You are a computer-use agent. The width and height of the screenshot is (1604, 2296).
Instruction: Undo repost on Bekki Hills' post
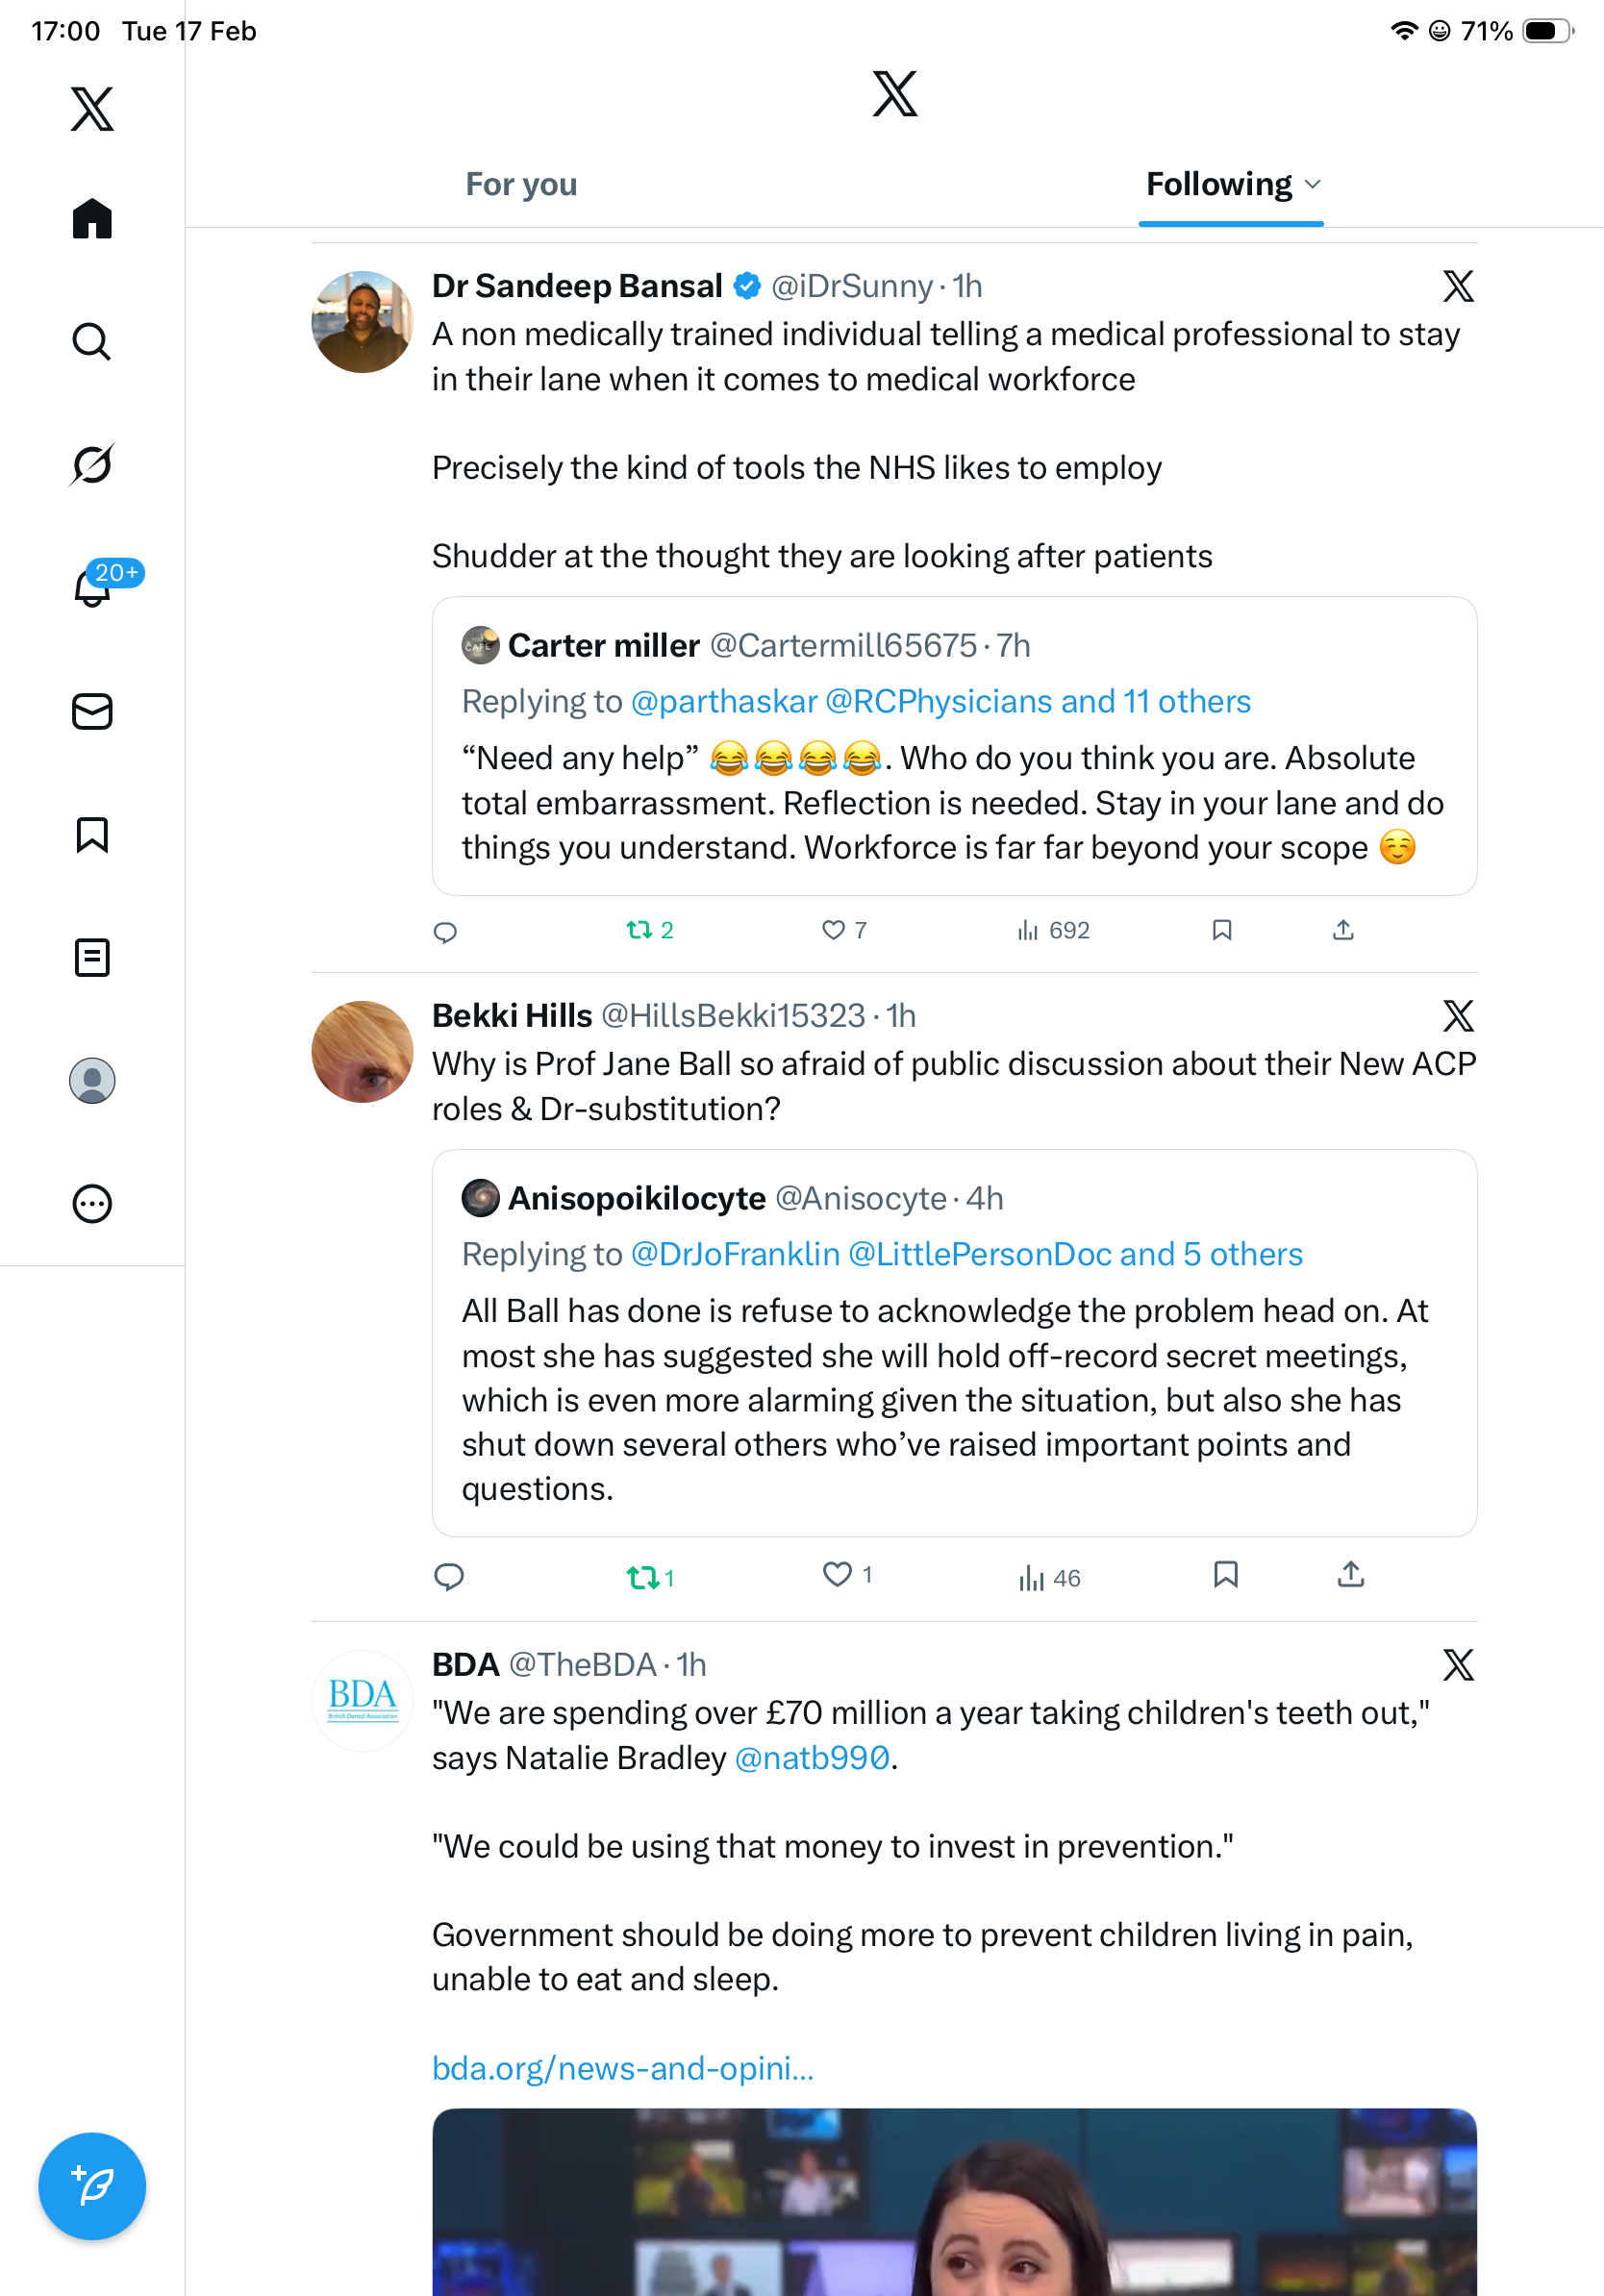642,1578
